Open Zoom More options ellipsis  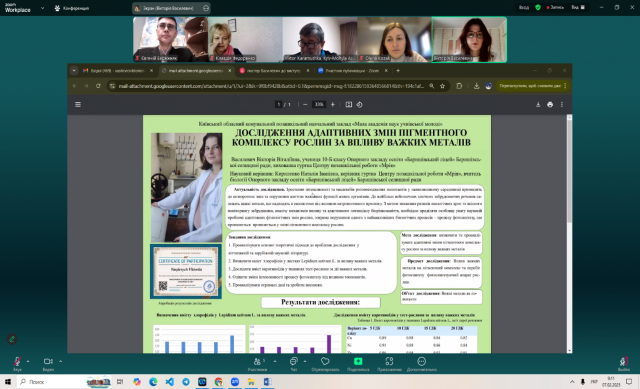click(422, 361)
